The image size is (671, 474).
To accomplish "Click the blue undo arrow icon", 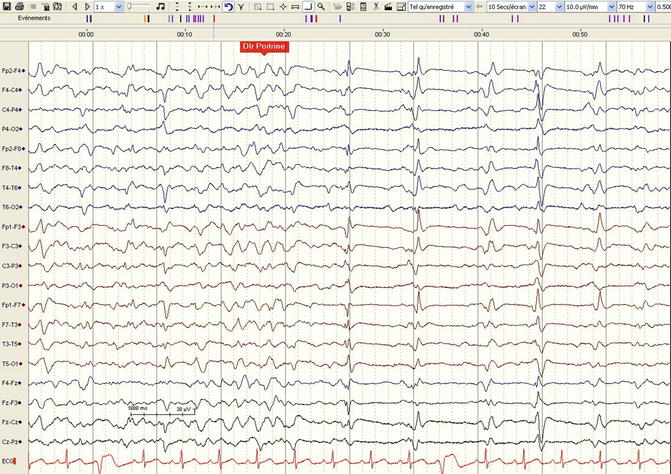I will (228, 6).
